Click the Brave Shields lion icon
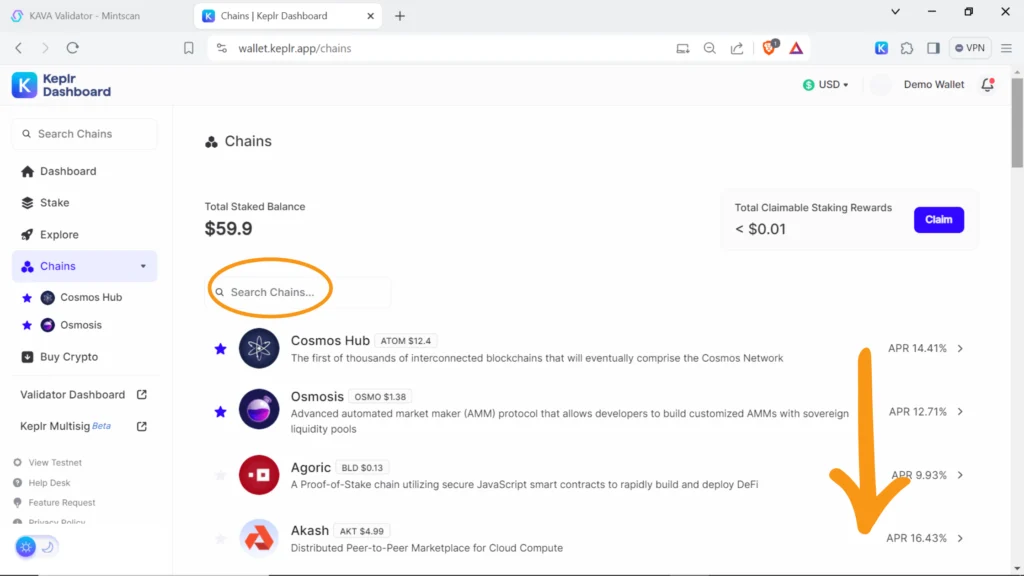This screenshot has height=576, width=1024. (769, 48)
